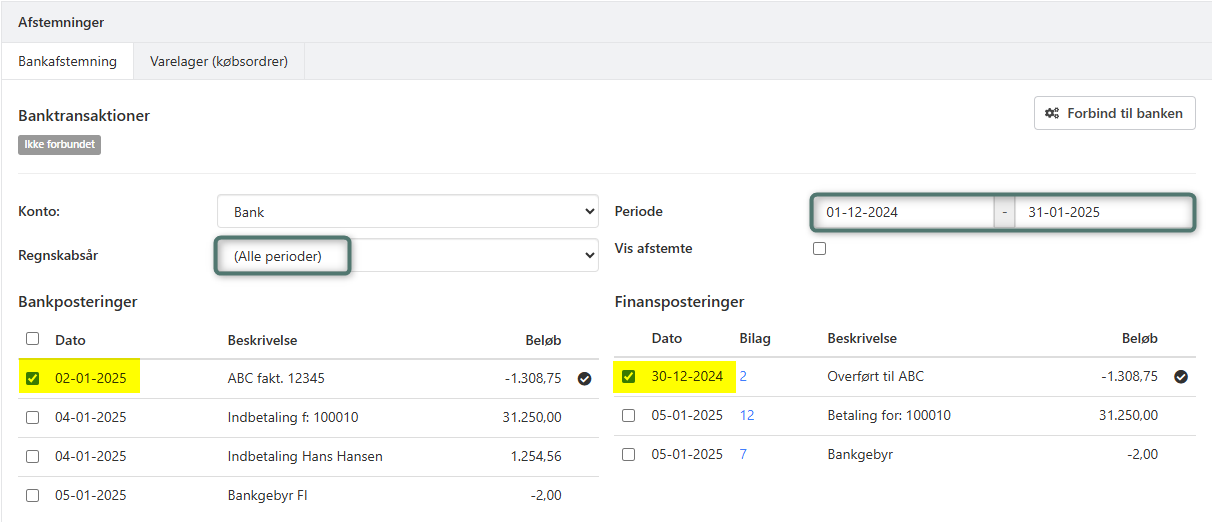
Task: Select all bank postings with header checkbox
Action: click(33, 339)
